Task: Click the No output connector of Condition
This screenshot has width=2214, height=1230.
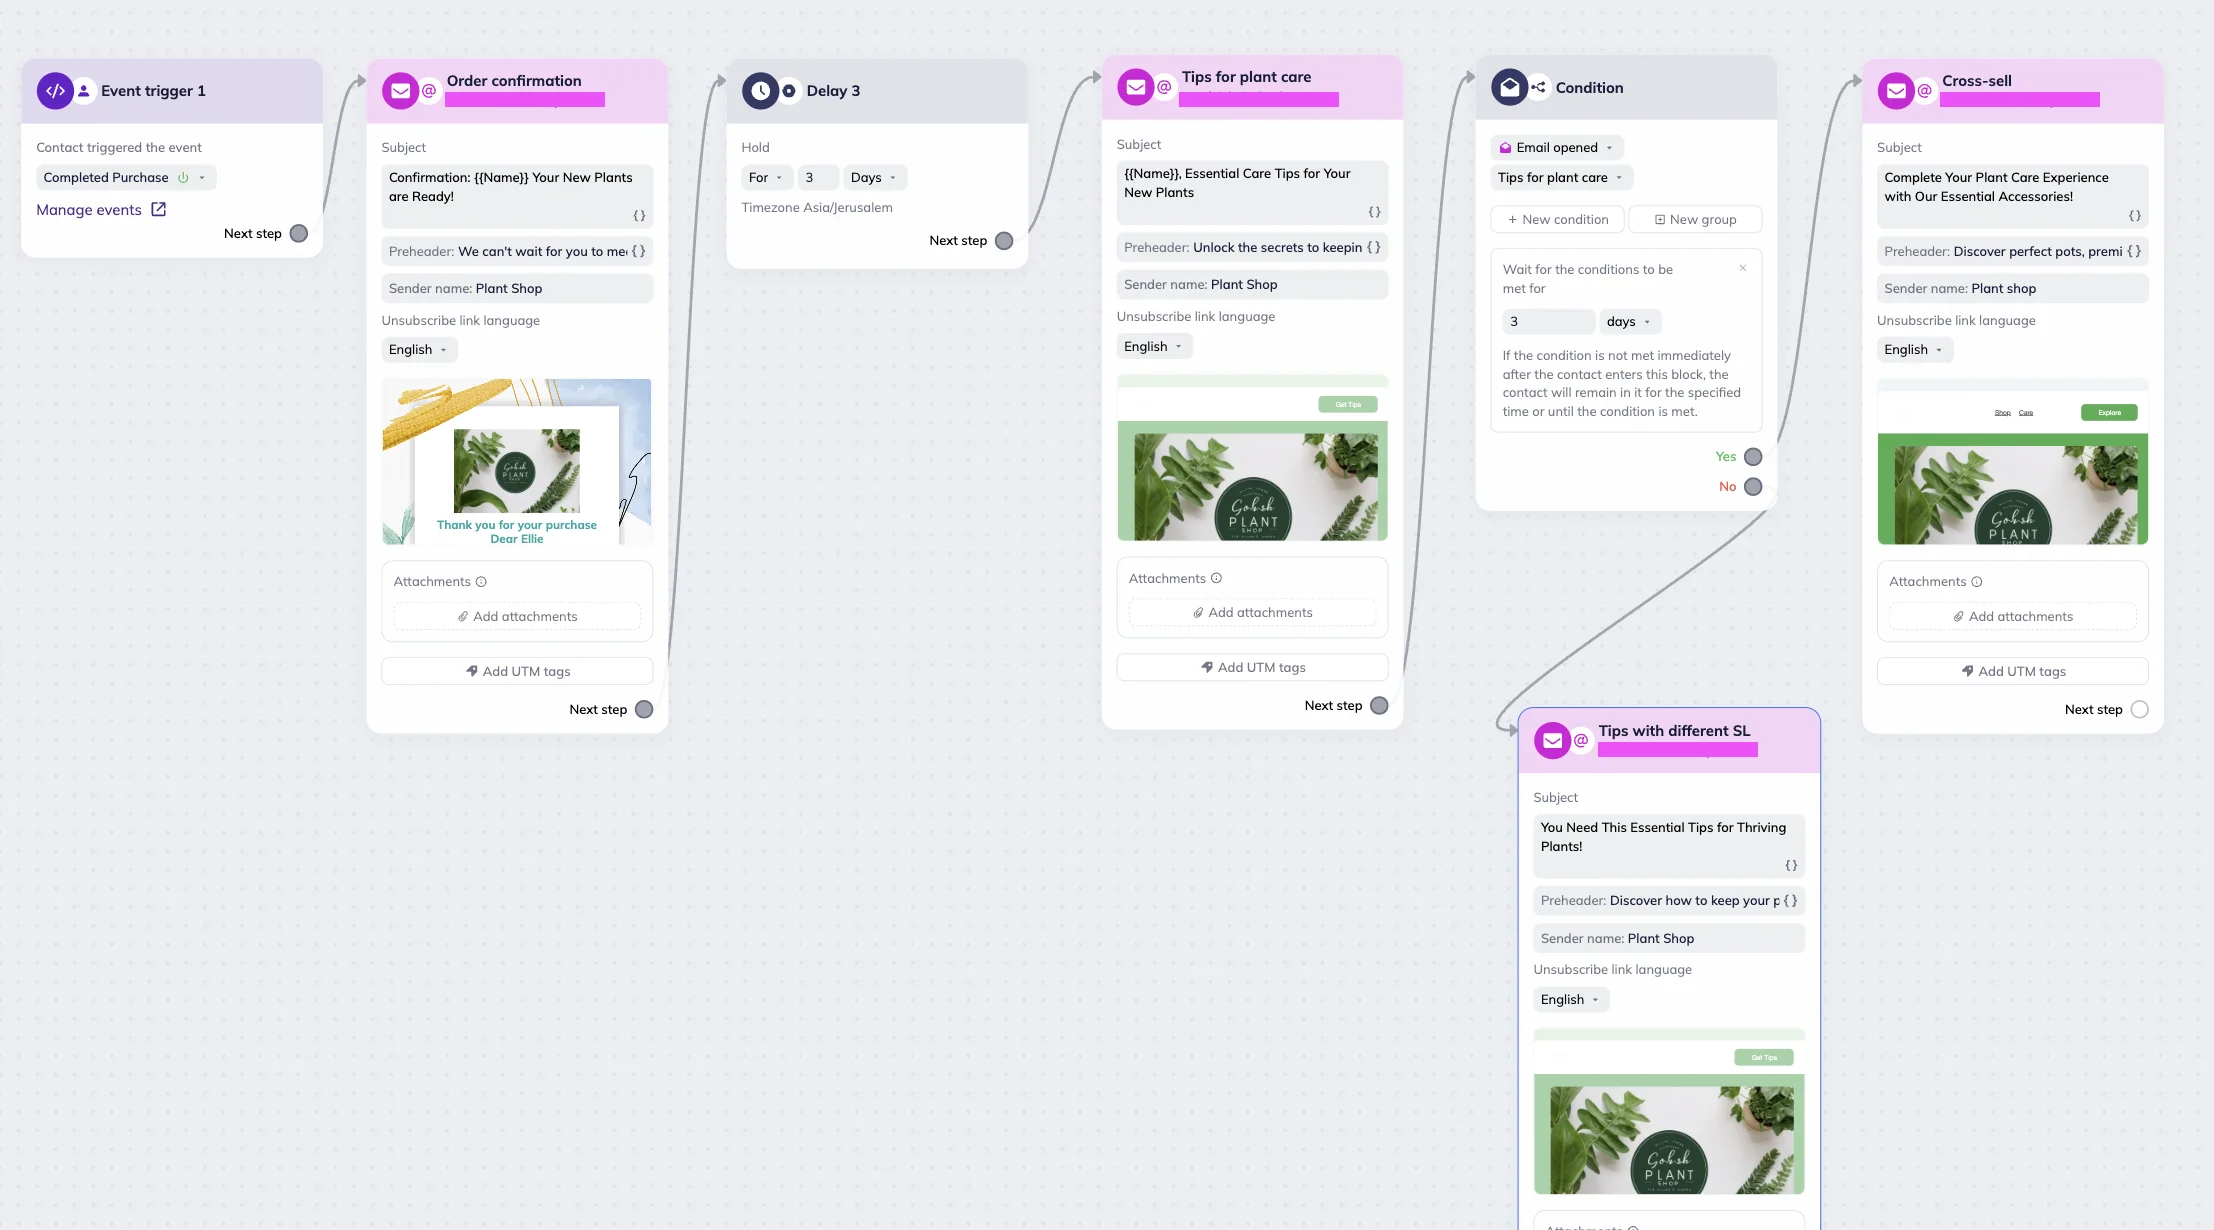Action: (x=1753, y=487)
